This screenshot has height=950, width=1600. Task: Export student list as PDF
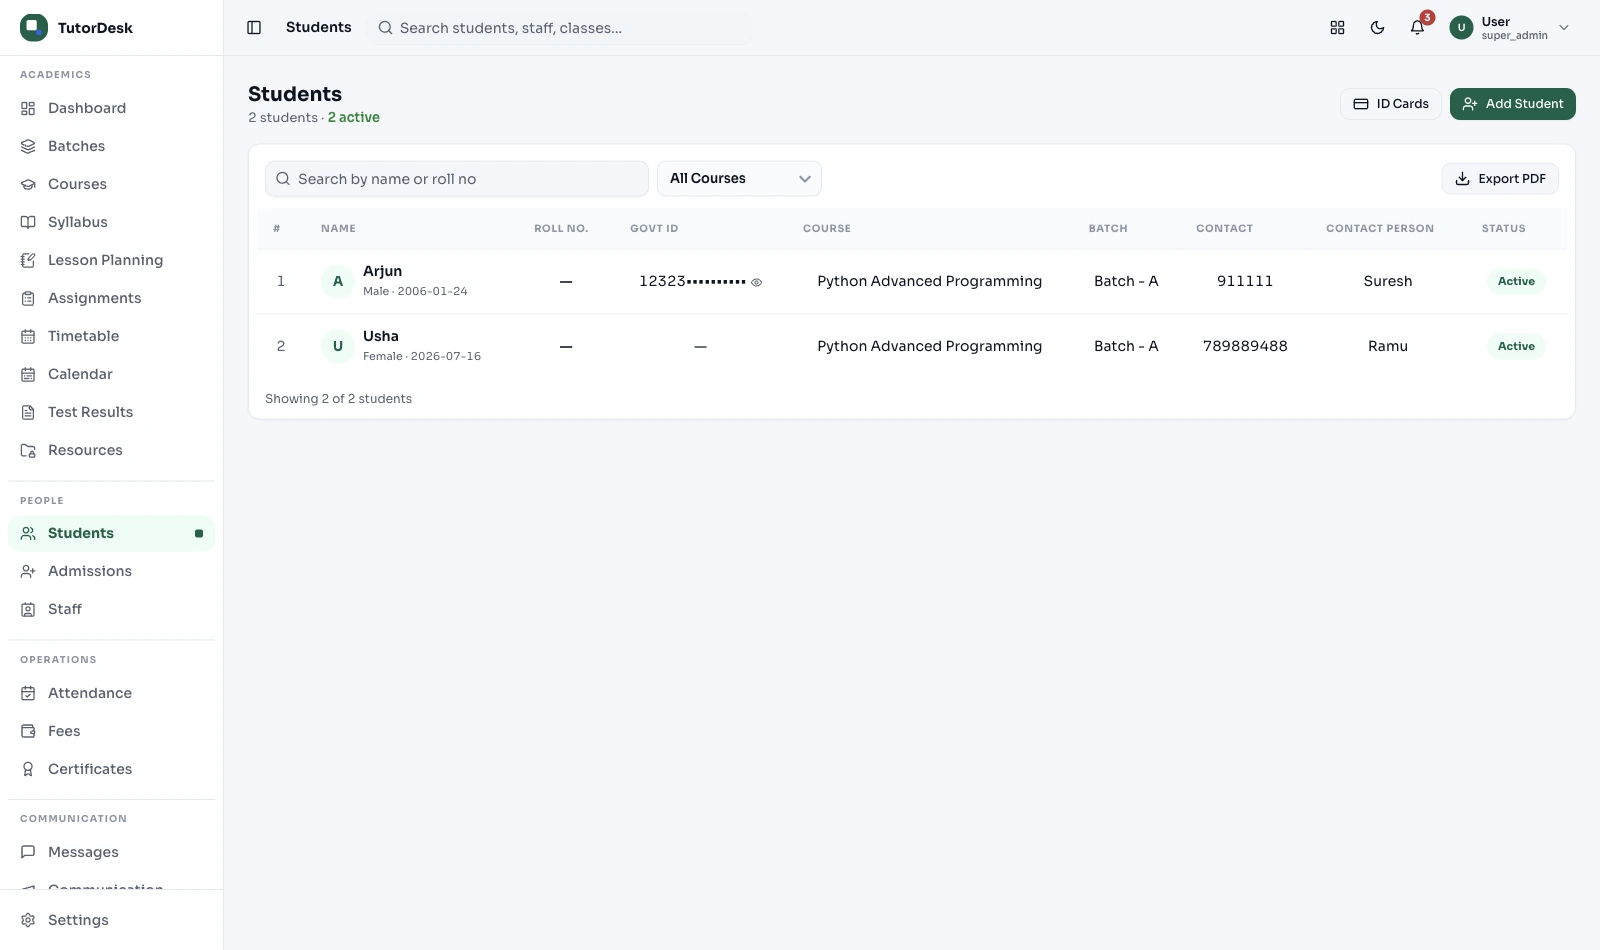[1500, 179]
